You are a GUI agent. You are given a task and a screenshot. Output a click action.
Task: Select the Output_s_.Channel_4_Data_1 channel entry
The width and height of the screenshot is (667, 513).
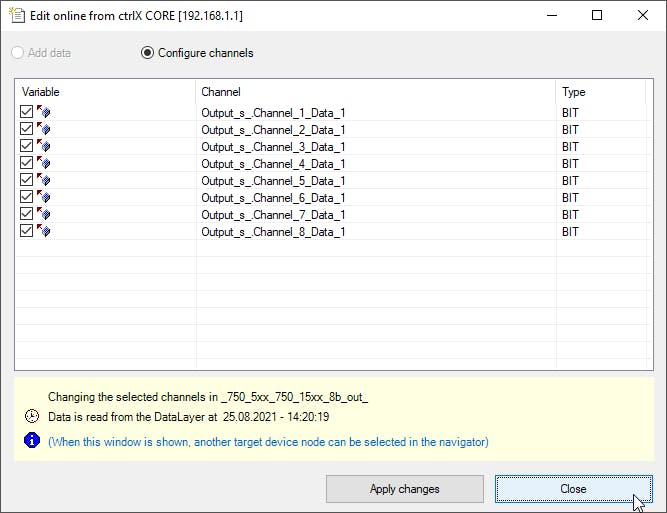[x=273, y=164]
